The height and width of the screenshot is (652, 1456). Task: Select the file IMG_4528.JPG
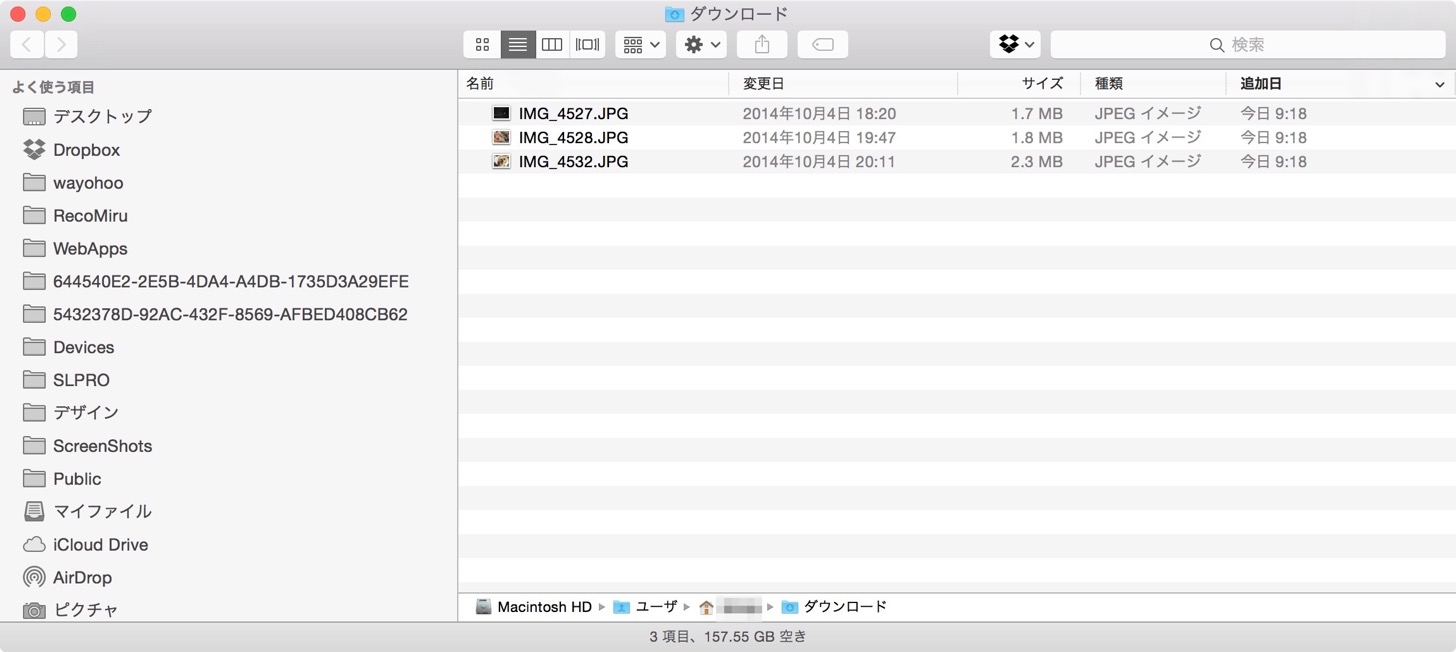coord(573,138)
